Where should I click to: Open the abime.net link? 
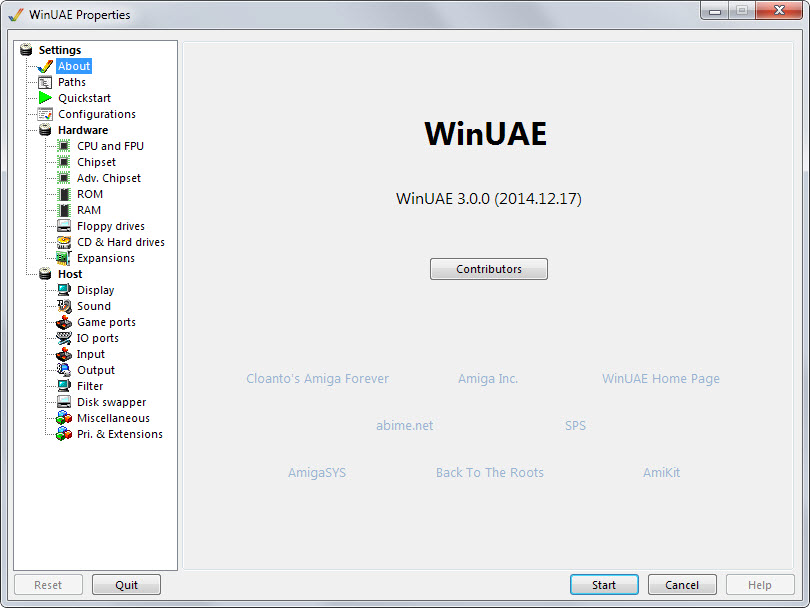pos(404,426)
